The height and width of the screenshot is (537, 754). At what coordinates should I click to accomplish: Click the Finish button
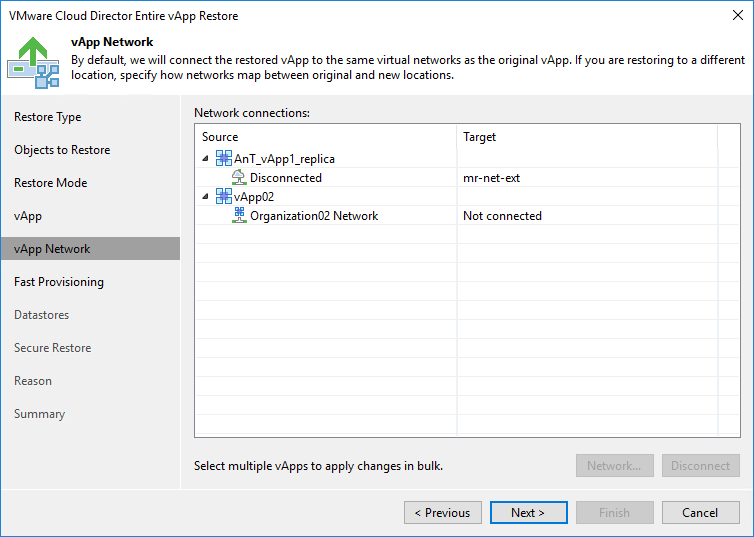pyautogui.click(x=615, y=512)
